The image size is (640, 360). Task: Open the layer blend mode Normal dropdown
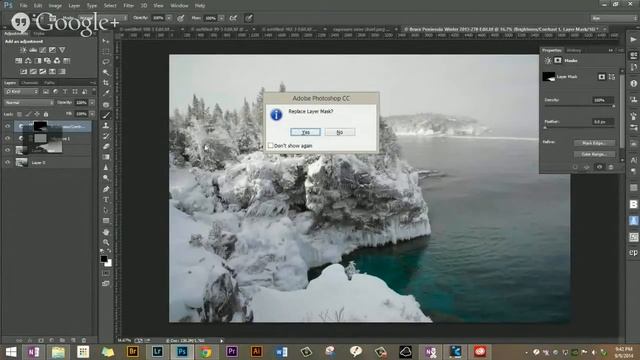pyautogui.click(x=28, y=102)
